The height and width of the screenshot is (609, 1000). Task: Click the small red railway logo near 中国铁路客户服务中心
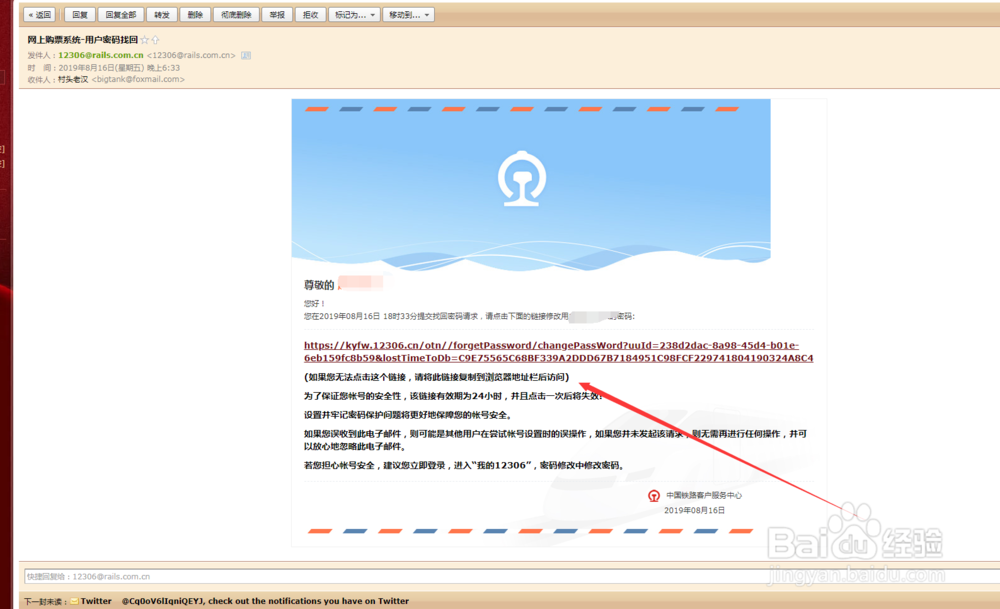click(654, 495)
